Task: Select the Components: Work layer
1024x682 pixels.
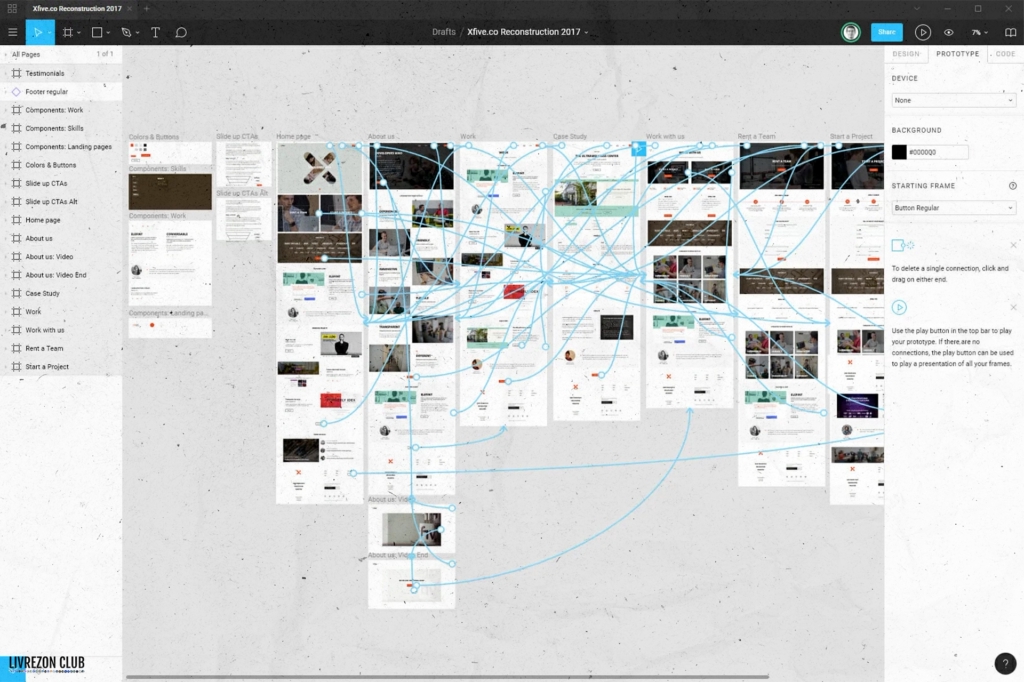Action: tap(61, 110)
